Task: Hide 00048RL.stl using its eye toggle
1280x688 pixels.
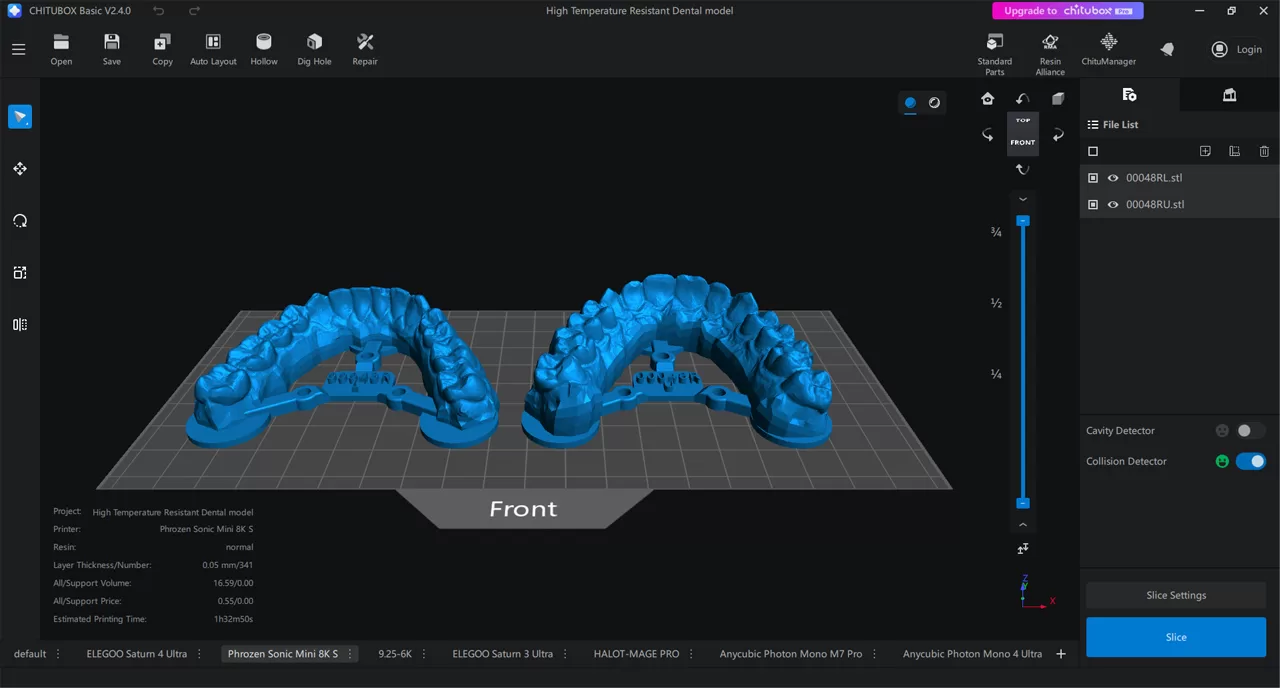Action: click(1112, 177)
